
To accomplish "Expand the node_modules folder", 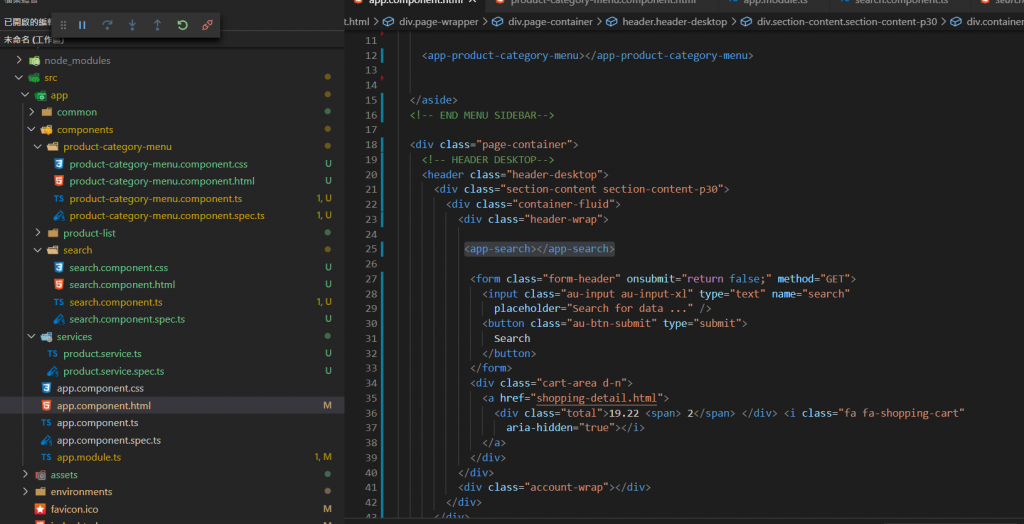I will (19, 60).
